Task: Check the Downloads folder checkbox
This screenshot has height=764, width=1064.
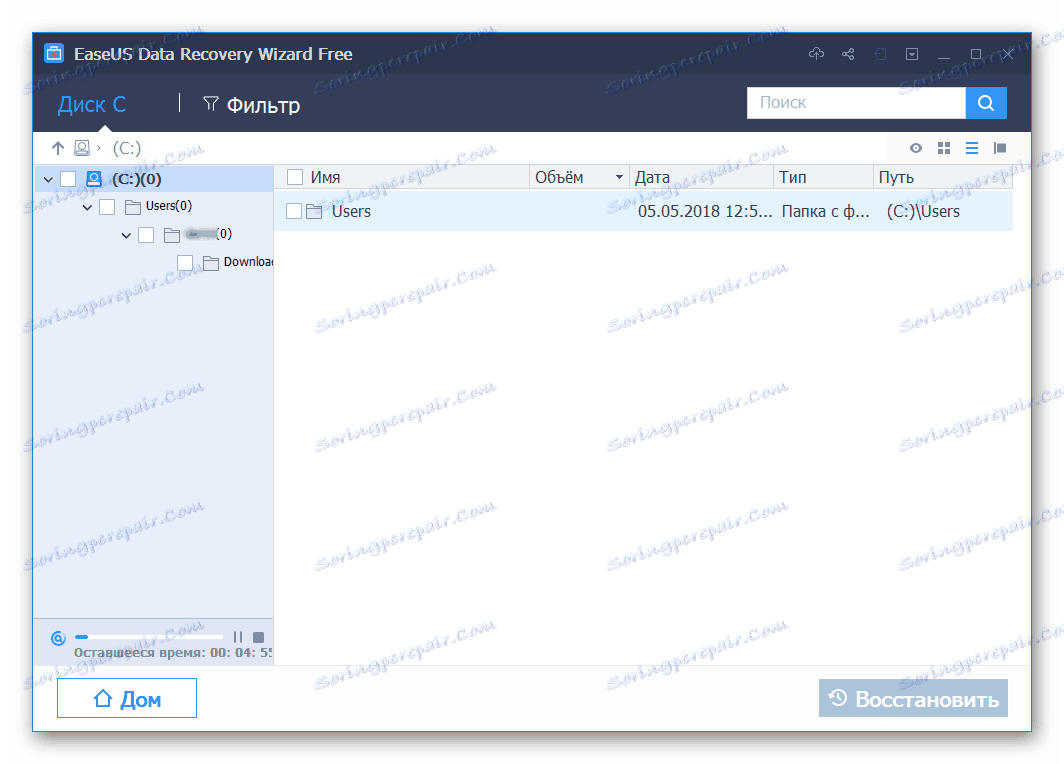Action: click(185, 263)
